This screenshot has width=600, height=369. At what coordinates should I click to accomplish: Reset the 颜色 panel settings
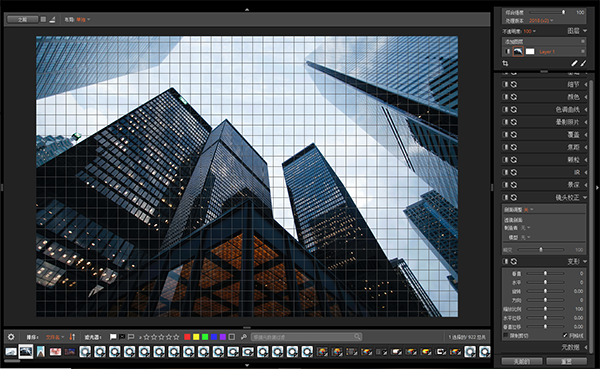tap(514, 97)
